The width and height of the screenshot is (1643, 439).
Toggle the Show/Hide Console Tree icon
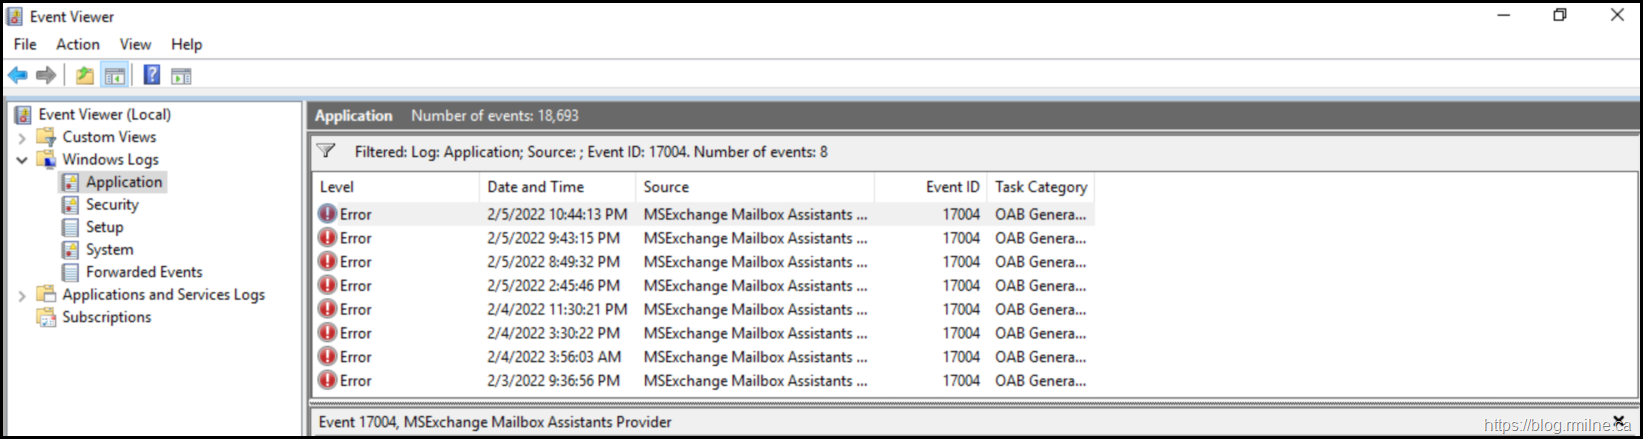[115, 76]
